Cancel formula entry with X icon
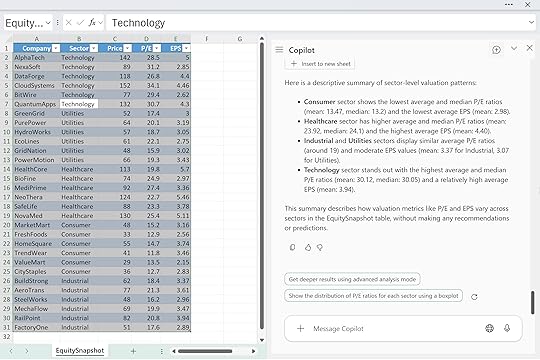 point(69,23)
